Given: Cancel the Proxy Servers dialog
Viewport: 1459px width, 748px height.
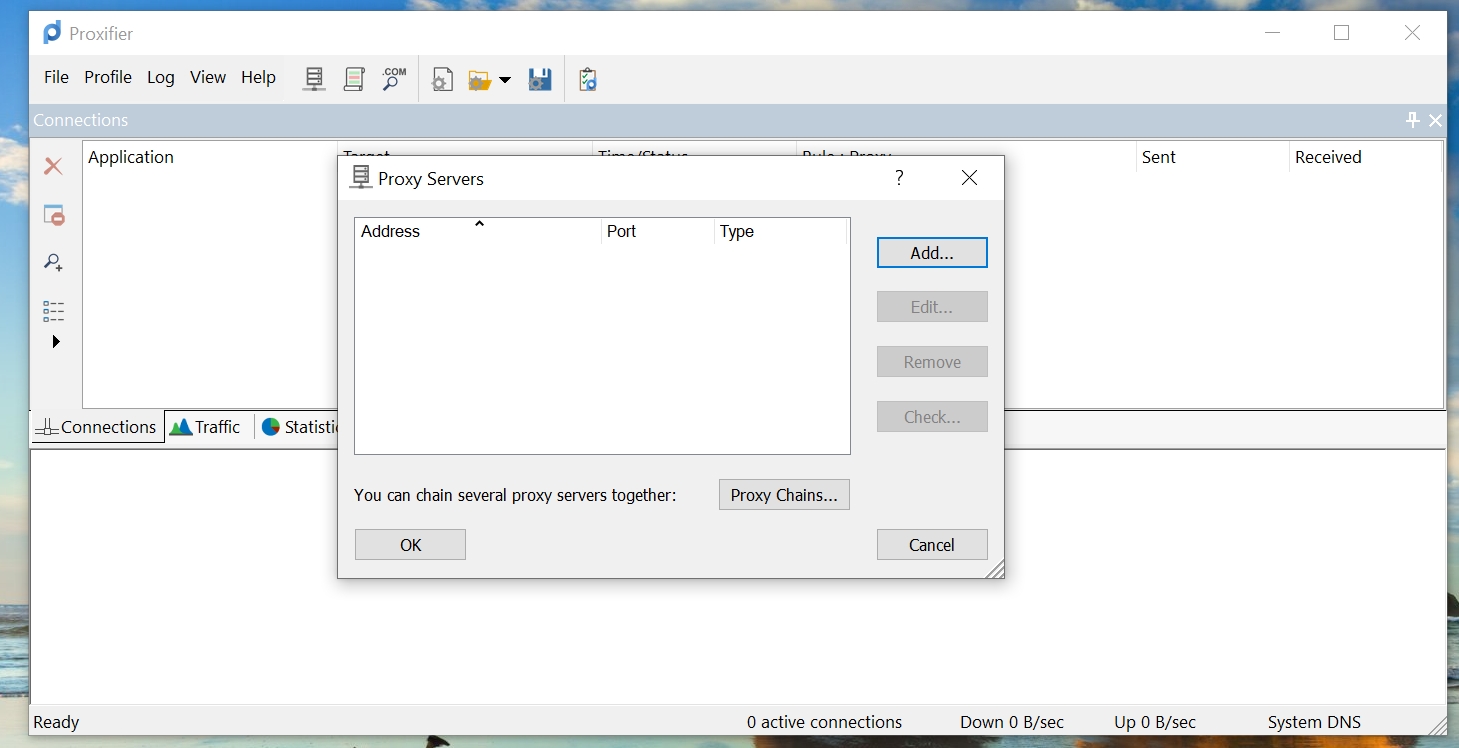Looking at the screenshot, I should click(x=931, y=545).
